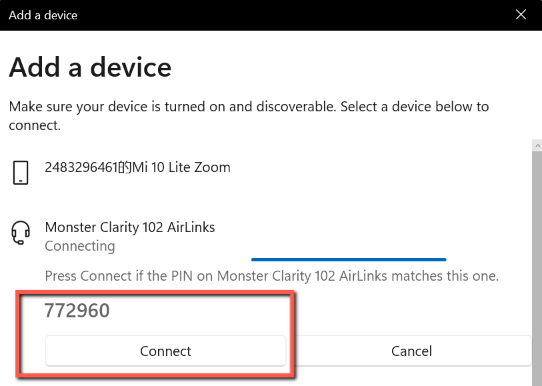This screenshot has width=542, height=386.
Task: Select the 2483296461 Mi 10 Lite Zoom device name
Action: pos(138,167)
